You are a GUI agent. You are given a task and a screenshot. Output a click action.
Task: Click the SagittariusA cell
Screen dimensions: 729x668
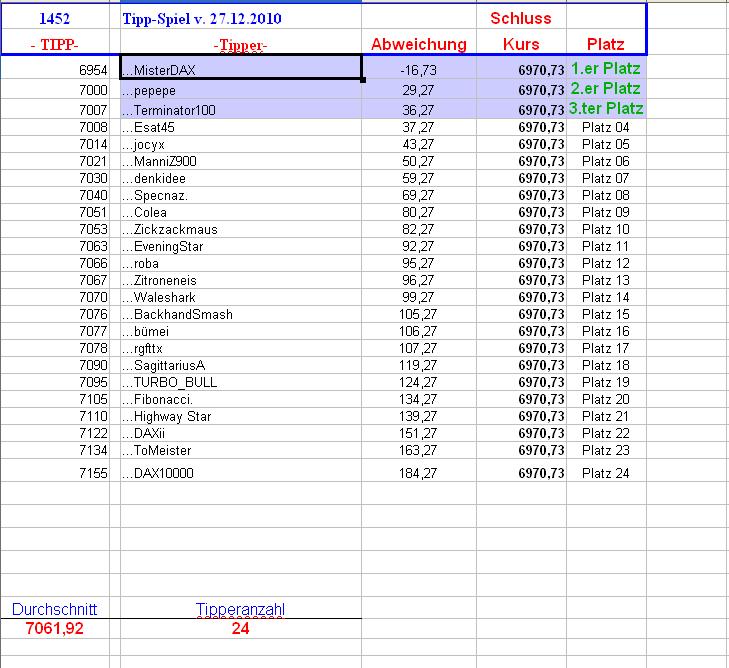[x=241, y=365]
